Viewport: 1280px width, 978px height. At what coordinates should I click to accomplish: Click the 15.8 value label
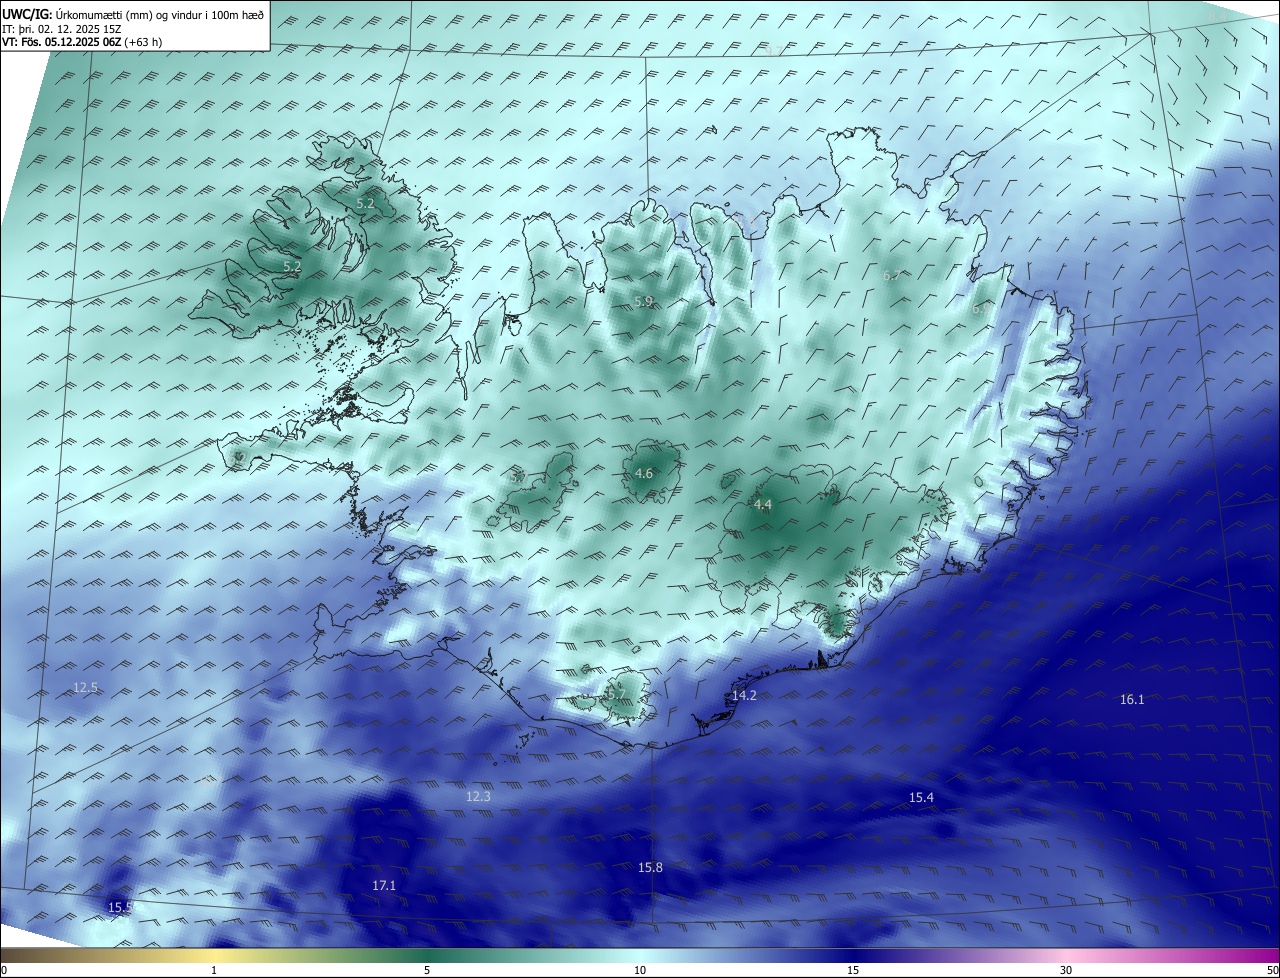pos(650,867)
